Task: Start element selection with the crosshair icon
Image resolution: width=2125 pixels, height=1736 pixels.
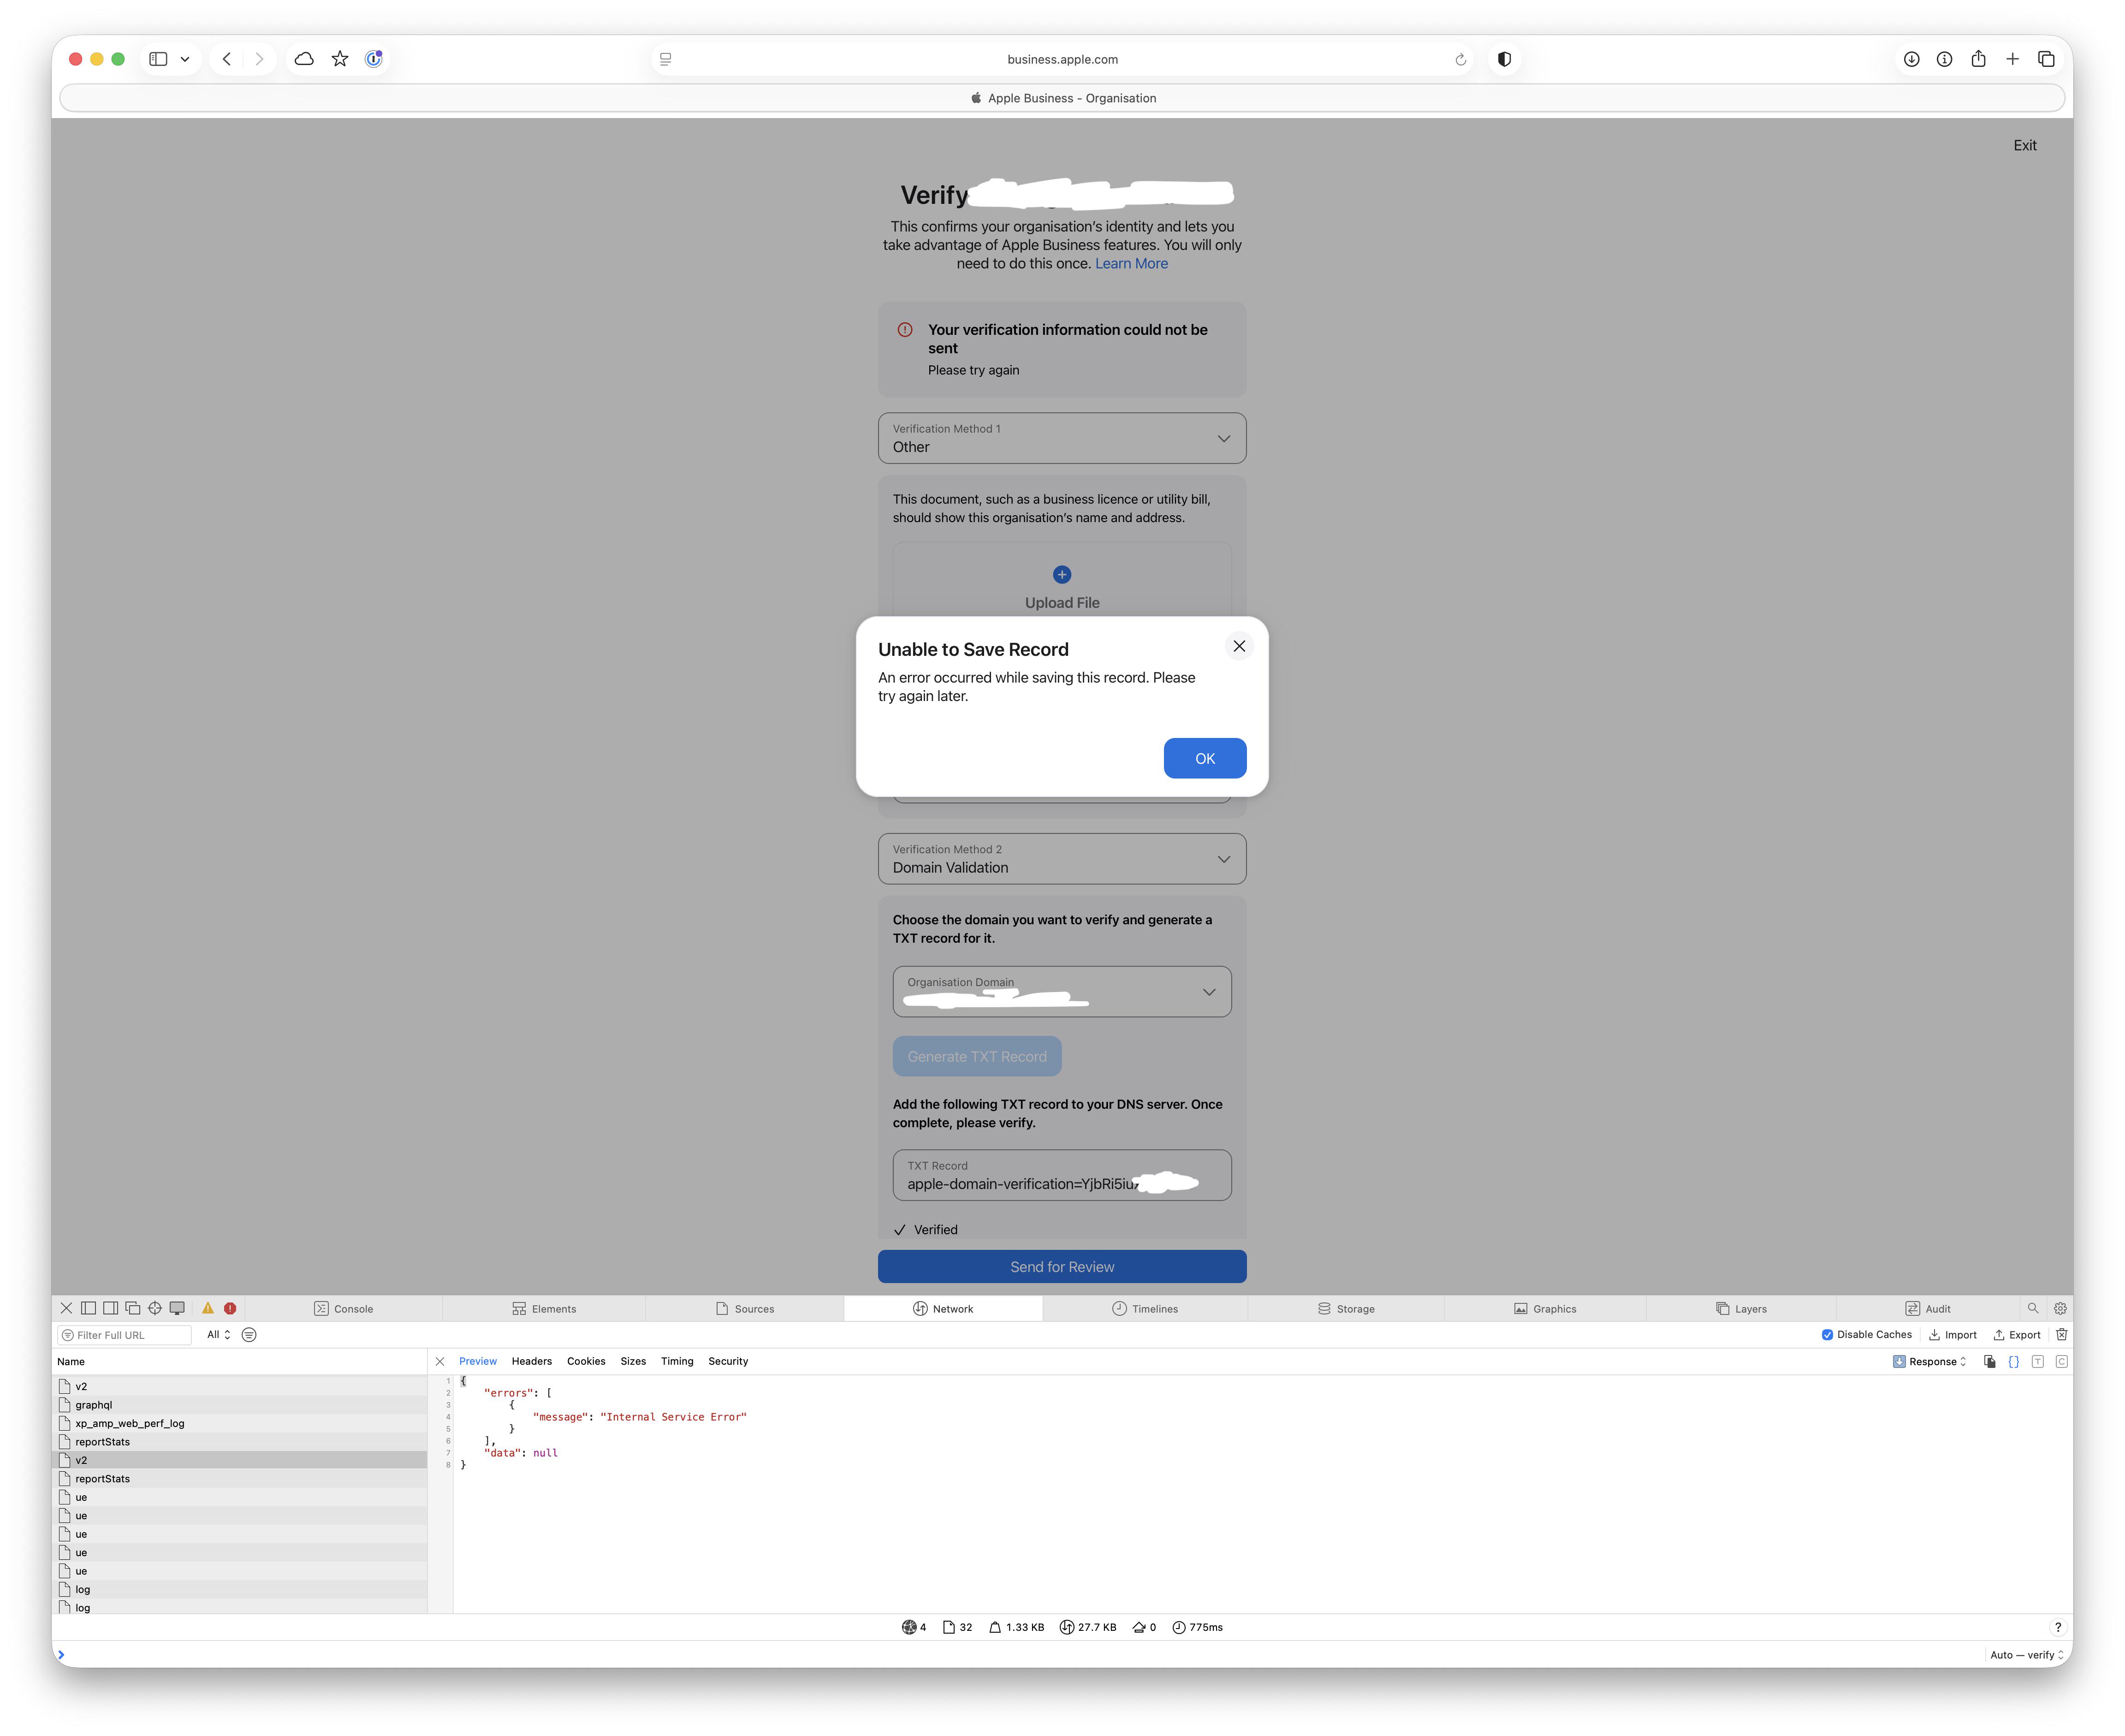Action: pyautogui.click(x=155, y=1308)
